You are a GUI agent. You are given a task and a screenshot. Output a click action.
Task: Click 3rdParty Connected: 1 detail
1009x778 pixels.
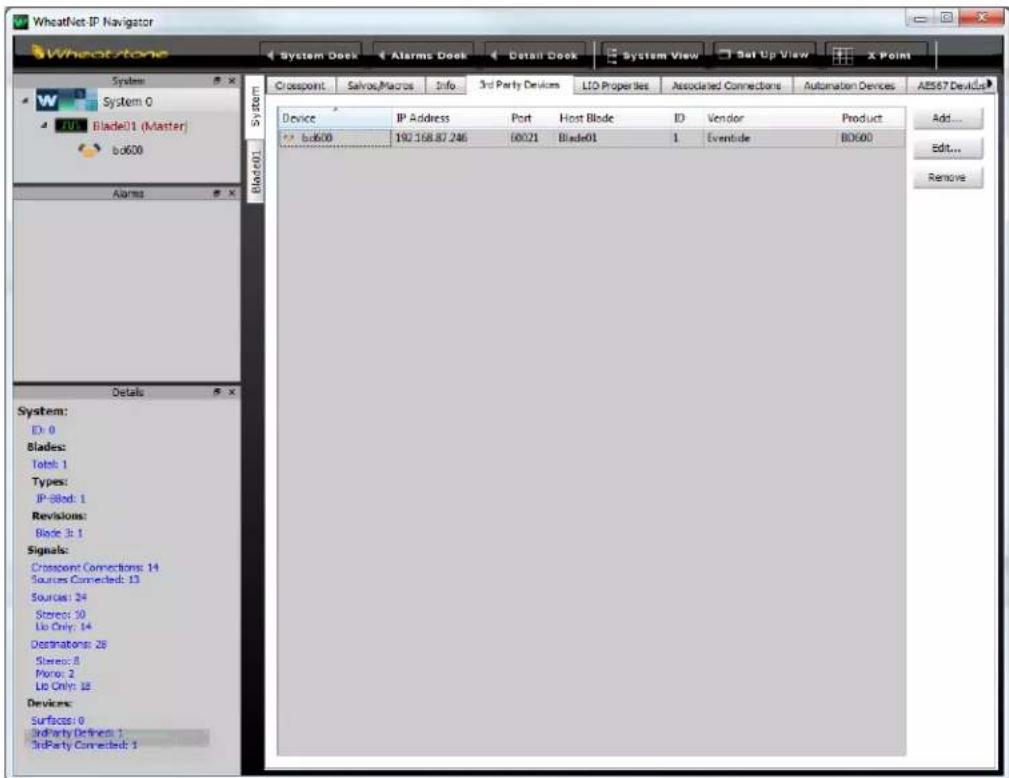pos(84,745)
